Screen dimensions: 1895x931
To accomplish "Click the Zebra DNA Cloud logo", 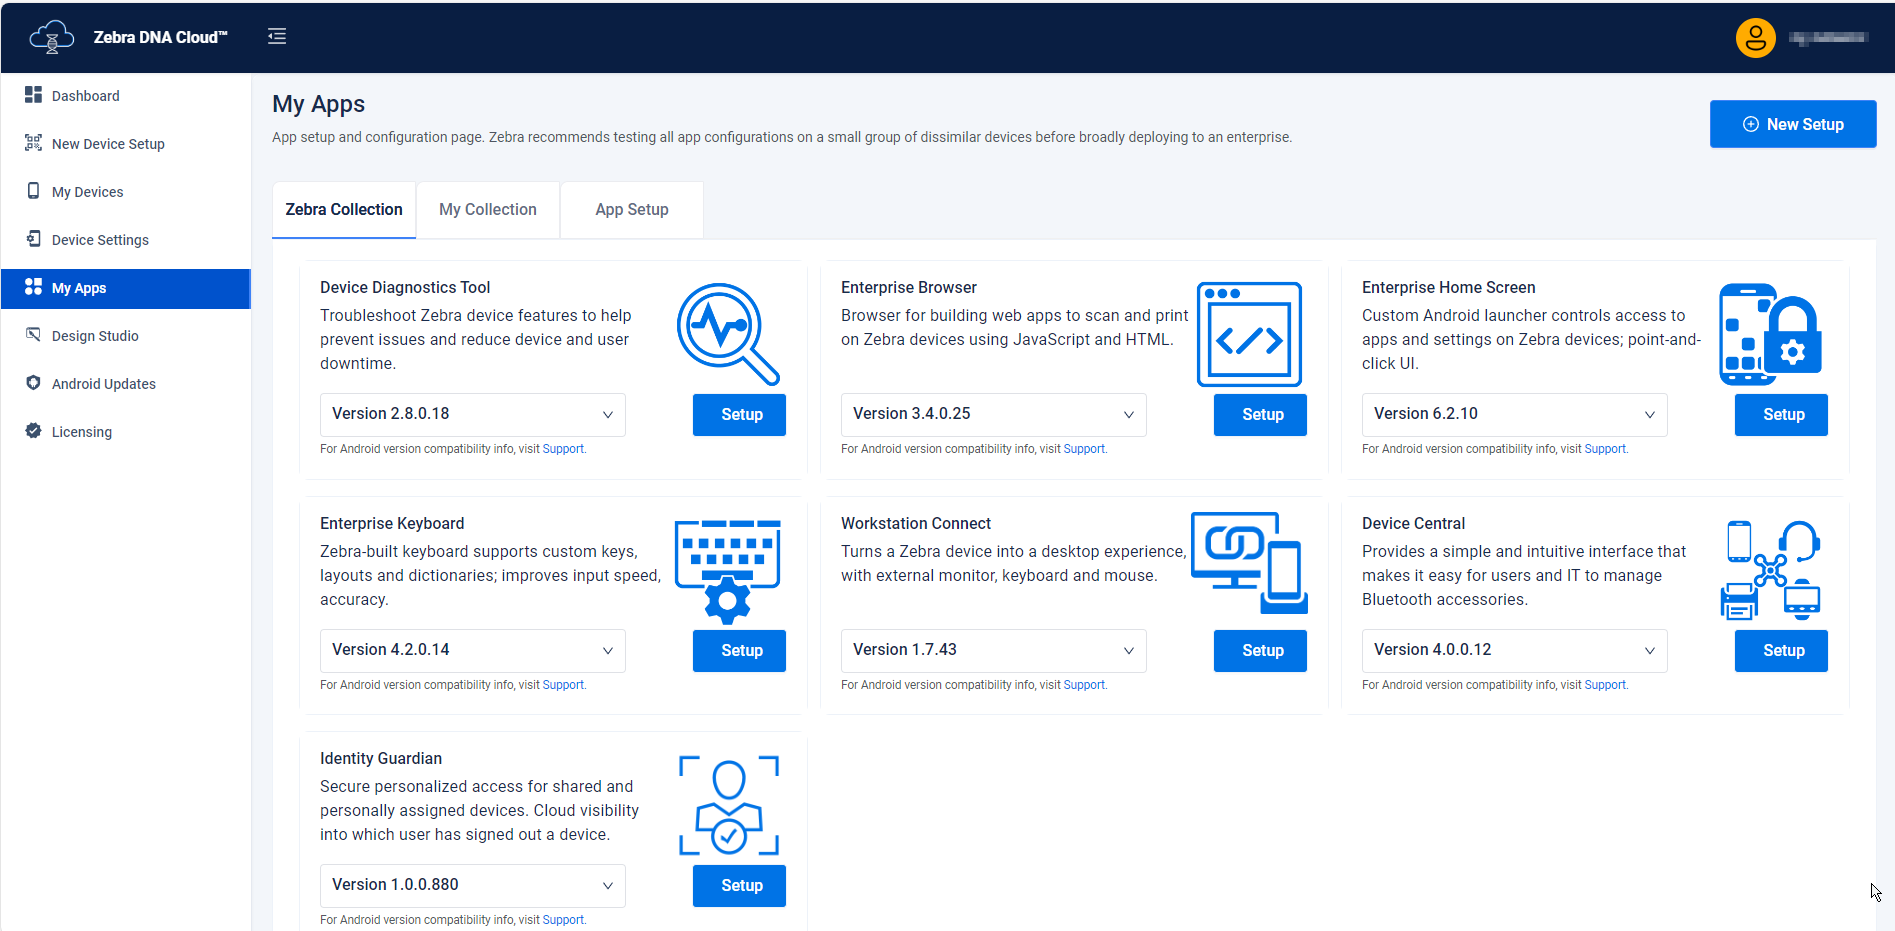I will (51, 36).
